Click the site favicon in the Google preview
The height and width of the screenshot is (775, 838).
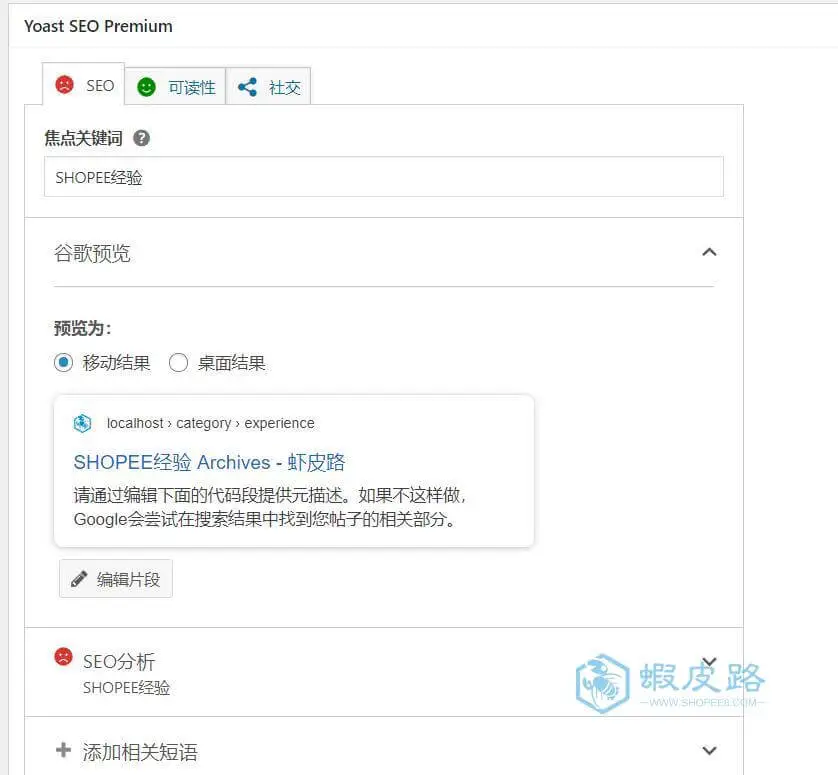82,423
